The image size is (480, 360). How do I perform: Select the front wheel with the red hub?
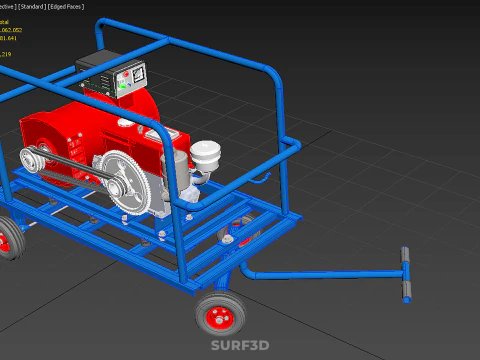click(x=221, y=313)
